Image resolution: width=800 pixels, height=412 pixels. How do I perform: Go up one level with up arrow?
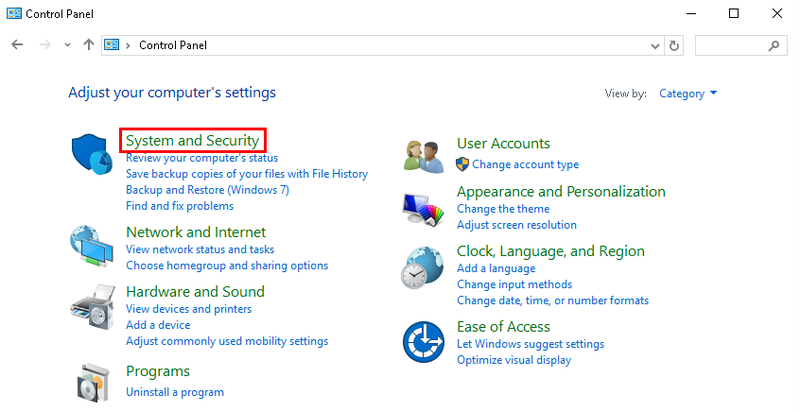89,45
